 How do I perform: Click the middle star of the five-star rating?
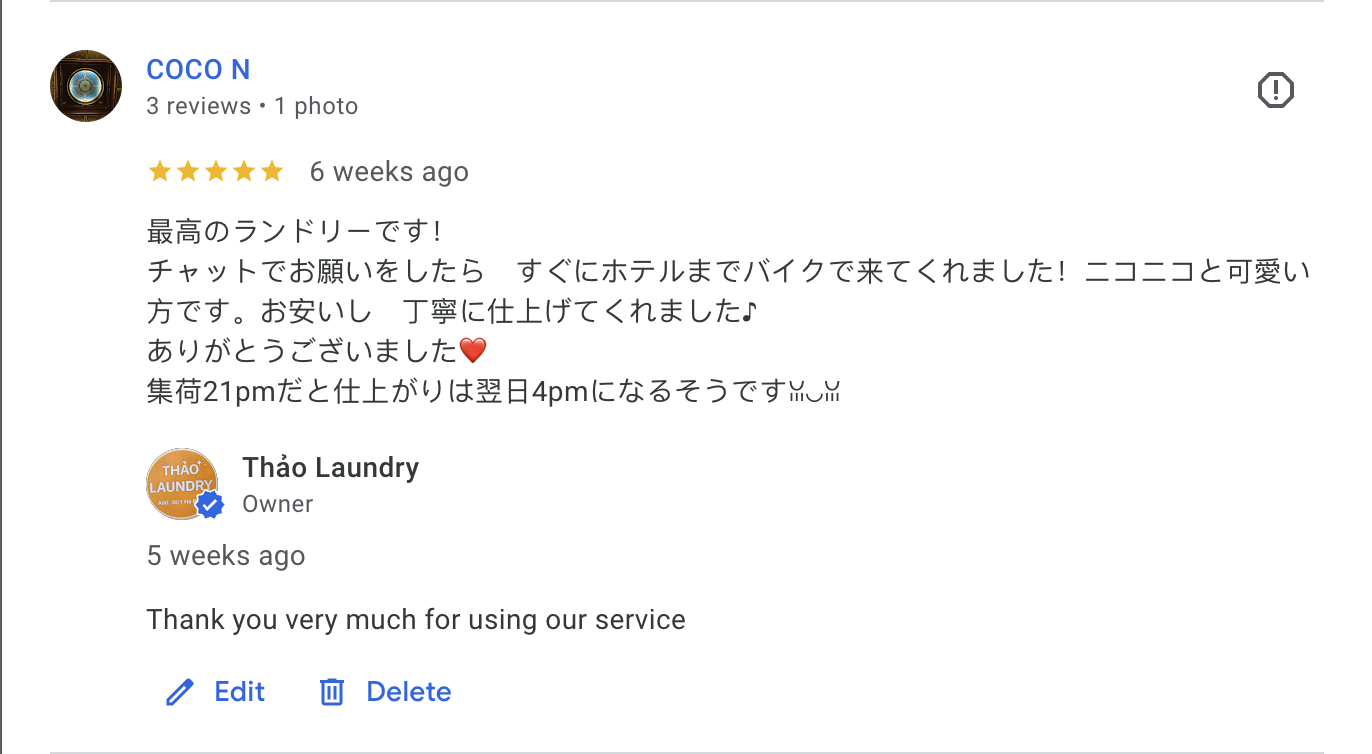(217, 171)
